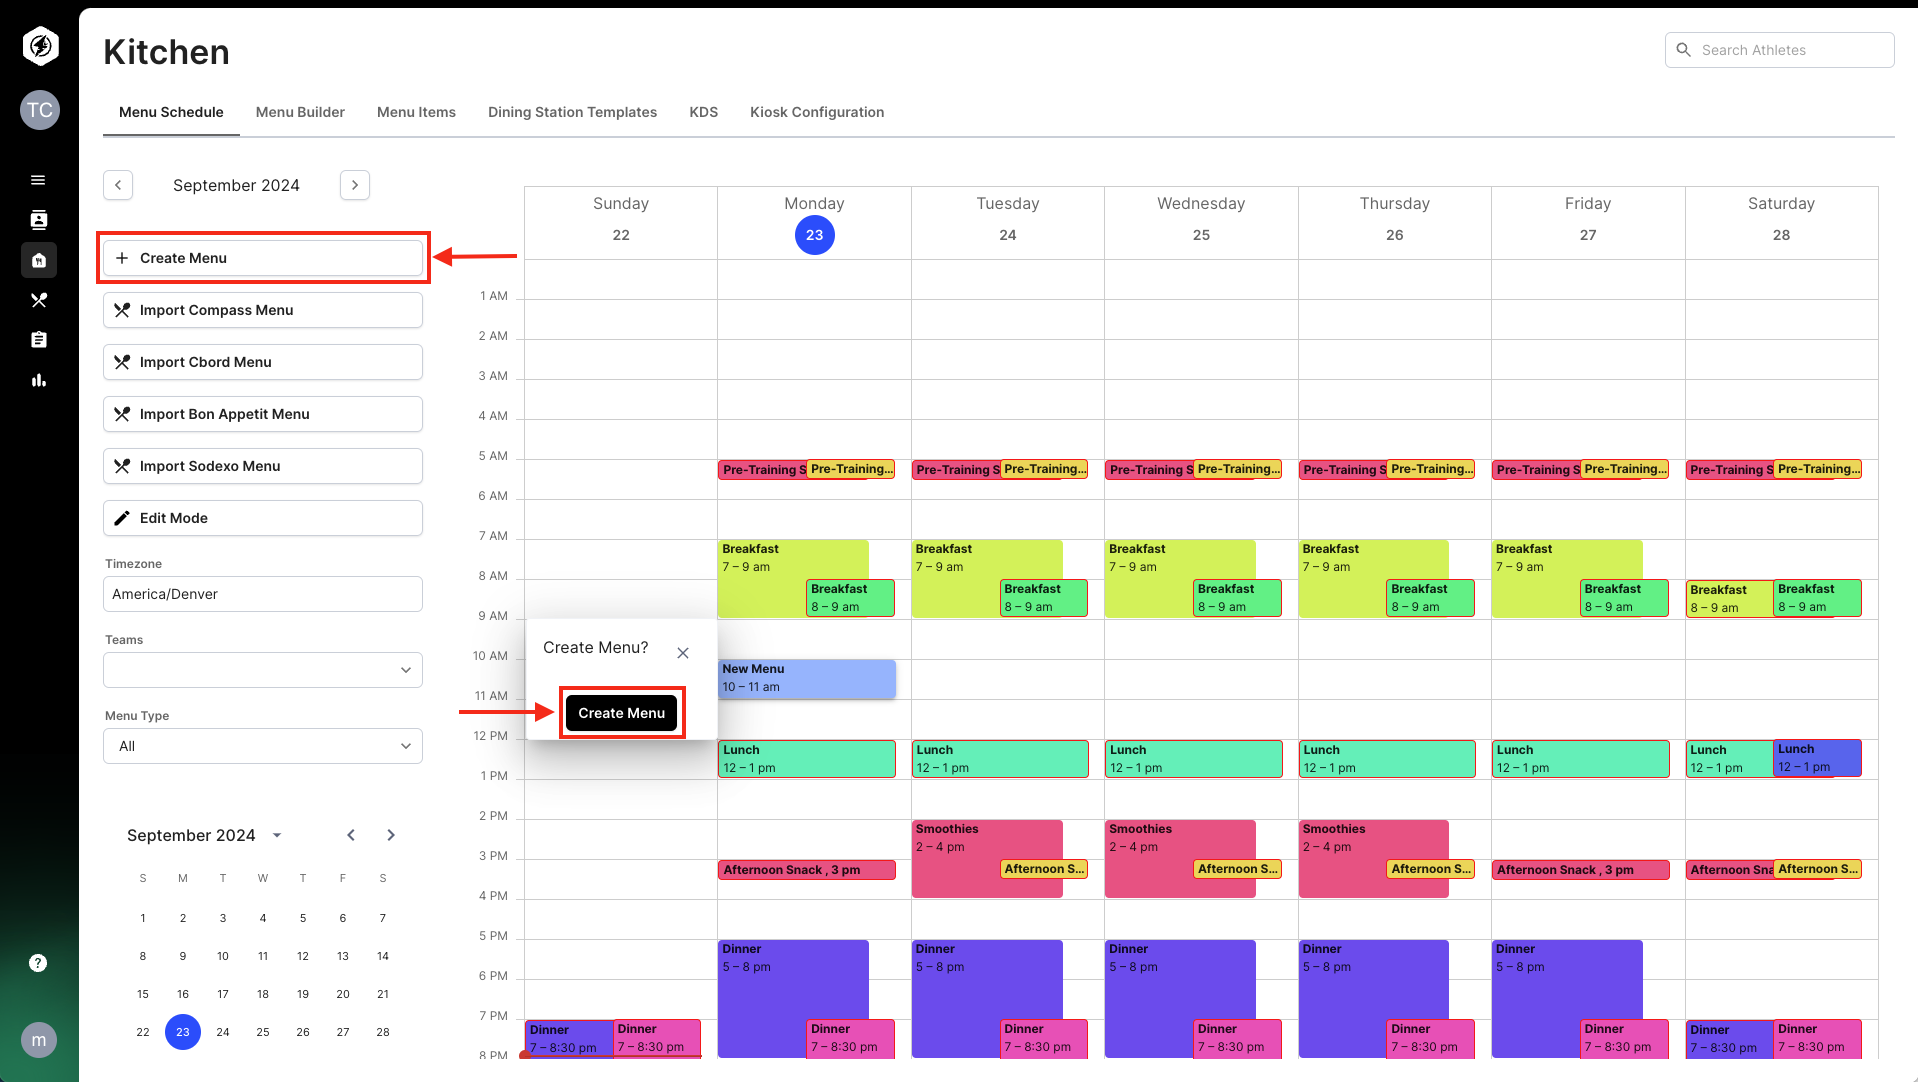Open the Kiosk Configuration tab
This screenshot has height=1082, width=1918.
point(817,112)
